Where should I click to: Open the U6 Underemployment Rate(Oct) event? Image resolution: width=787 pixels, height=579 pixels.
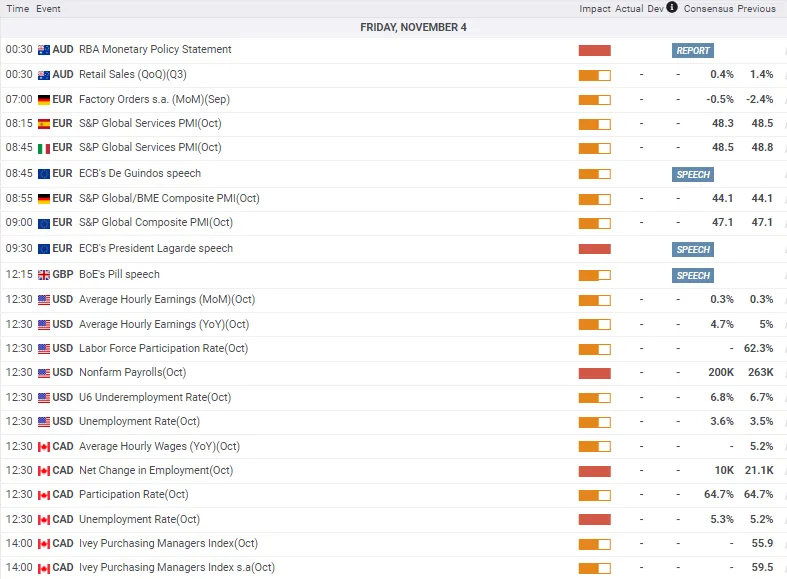point(155,397)
